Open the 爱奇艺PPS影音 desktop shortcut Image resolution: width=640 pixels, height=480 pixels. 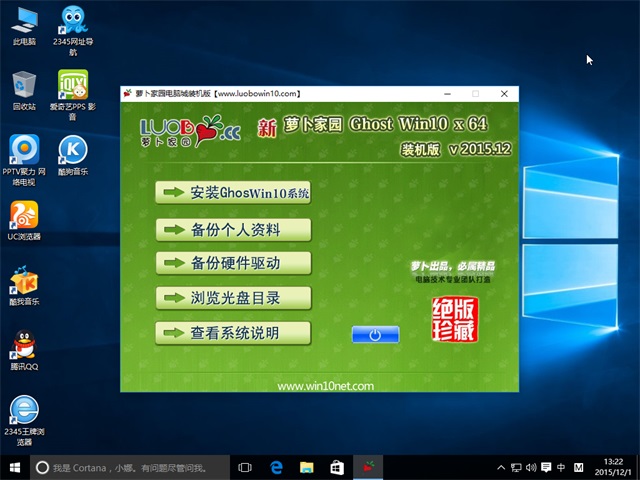point(73,95)
